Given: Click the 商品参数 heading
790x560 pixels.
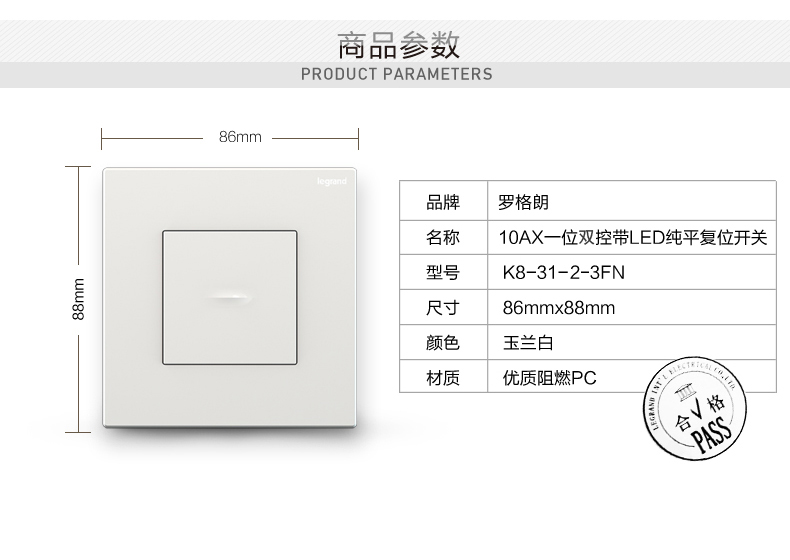Looking at the screenshot, I should click(397, 44).
